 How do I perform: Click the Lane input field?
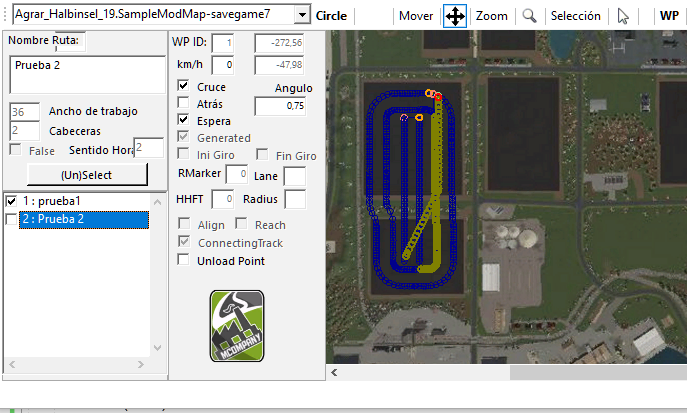point(295,176)
